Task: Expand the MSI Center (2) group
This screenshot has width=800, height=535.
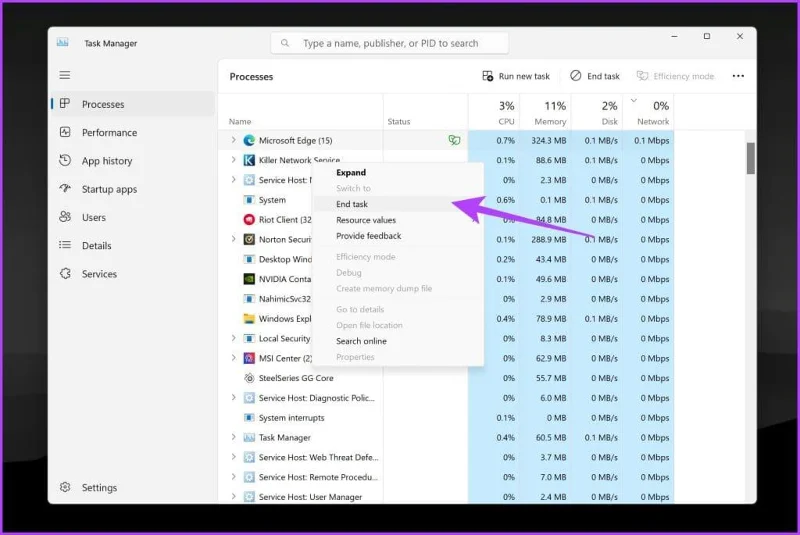Action: coord(233,358)
